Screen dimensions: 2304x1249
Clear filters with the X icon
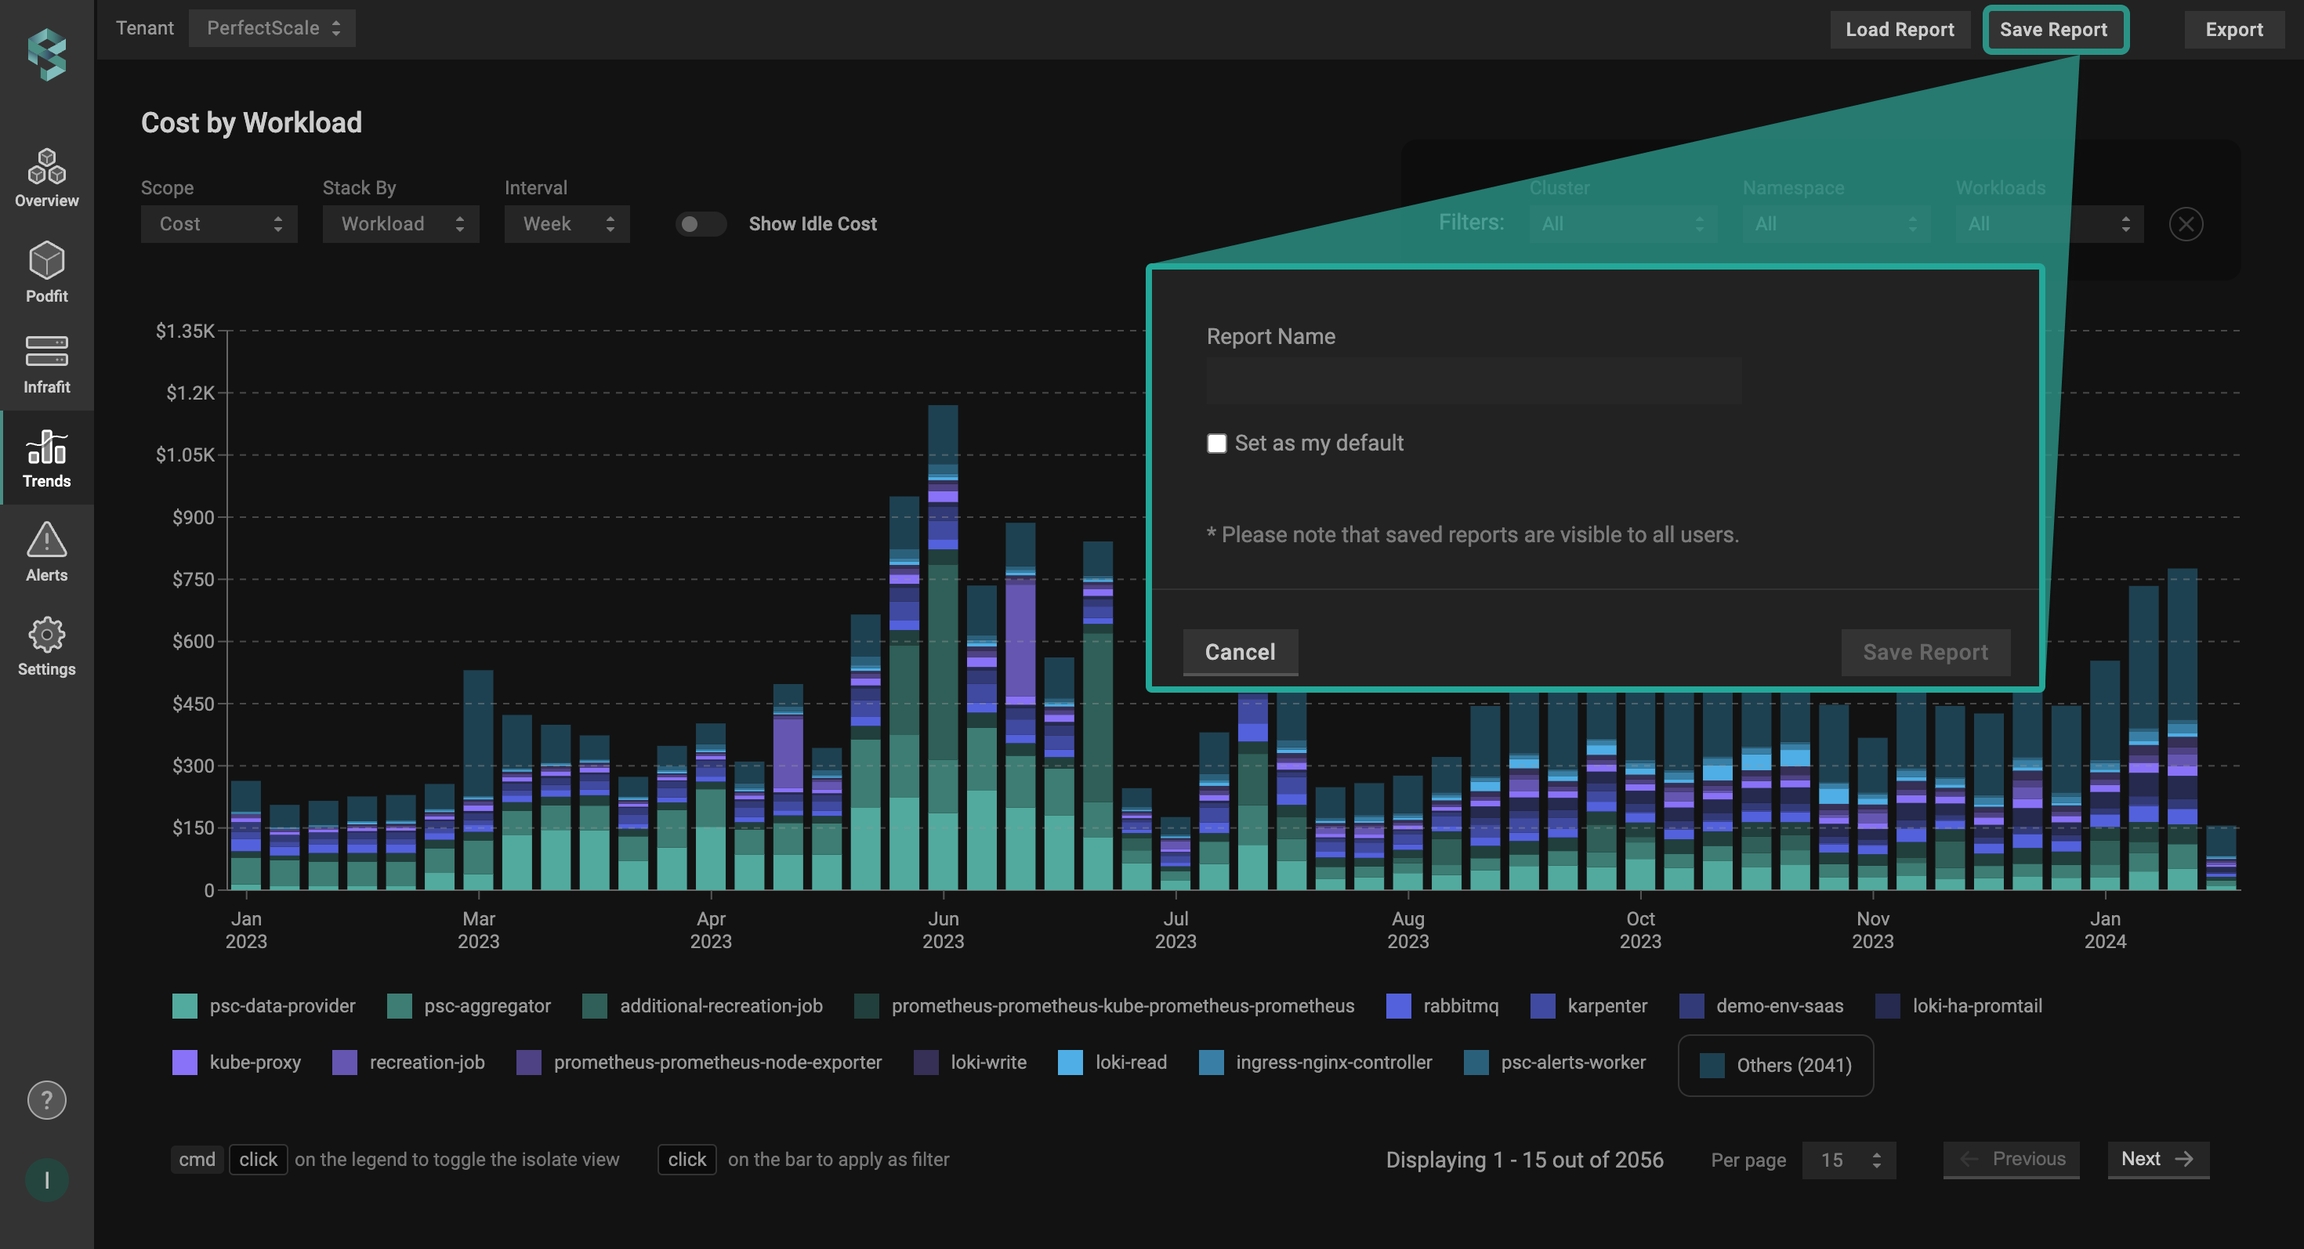point(2186,224)
